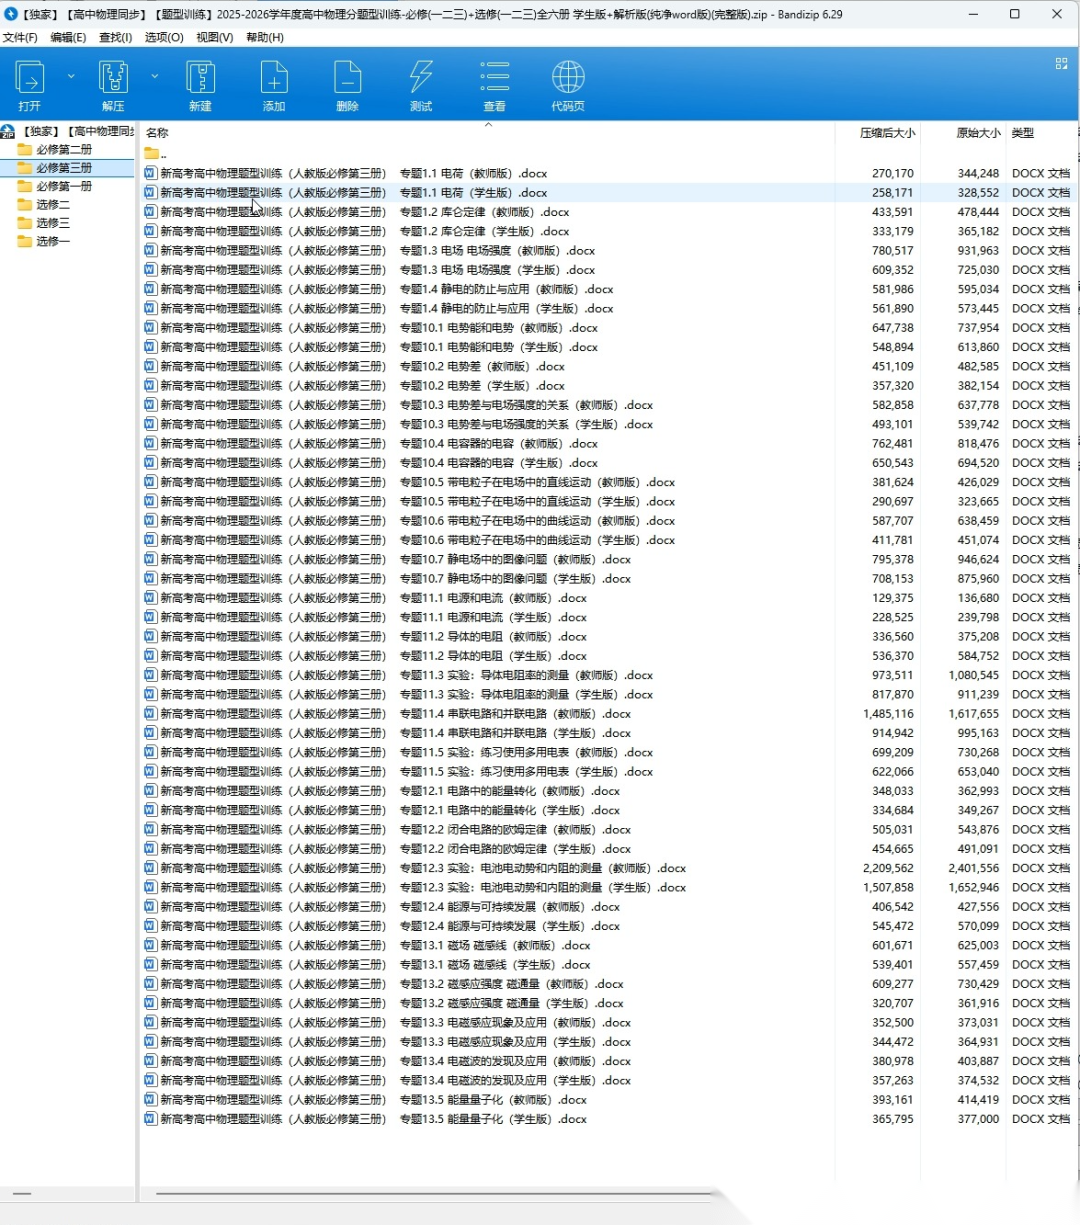This screenshot has width=1080, height=1225.
Task: Click the 查看 (View) toolbar icon
Action: pyautogui.click(x=494, y=78)
